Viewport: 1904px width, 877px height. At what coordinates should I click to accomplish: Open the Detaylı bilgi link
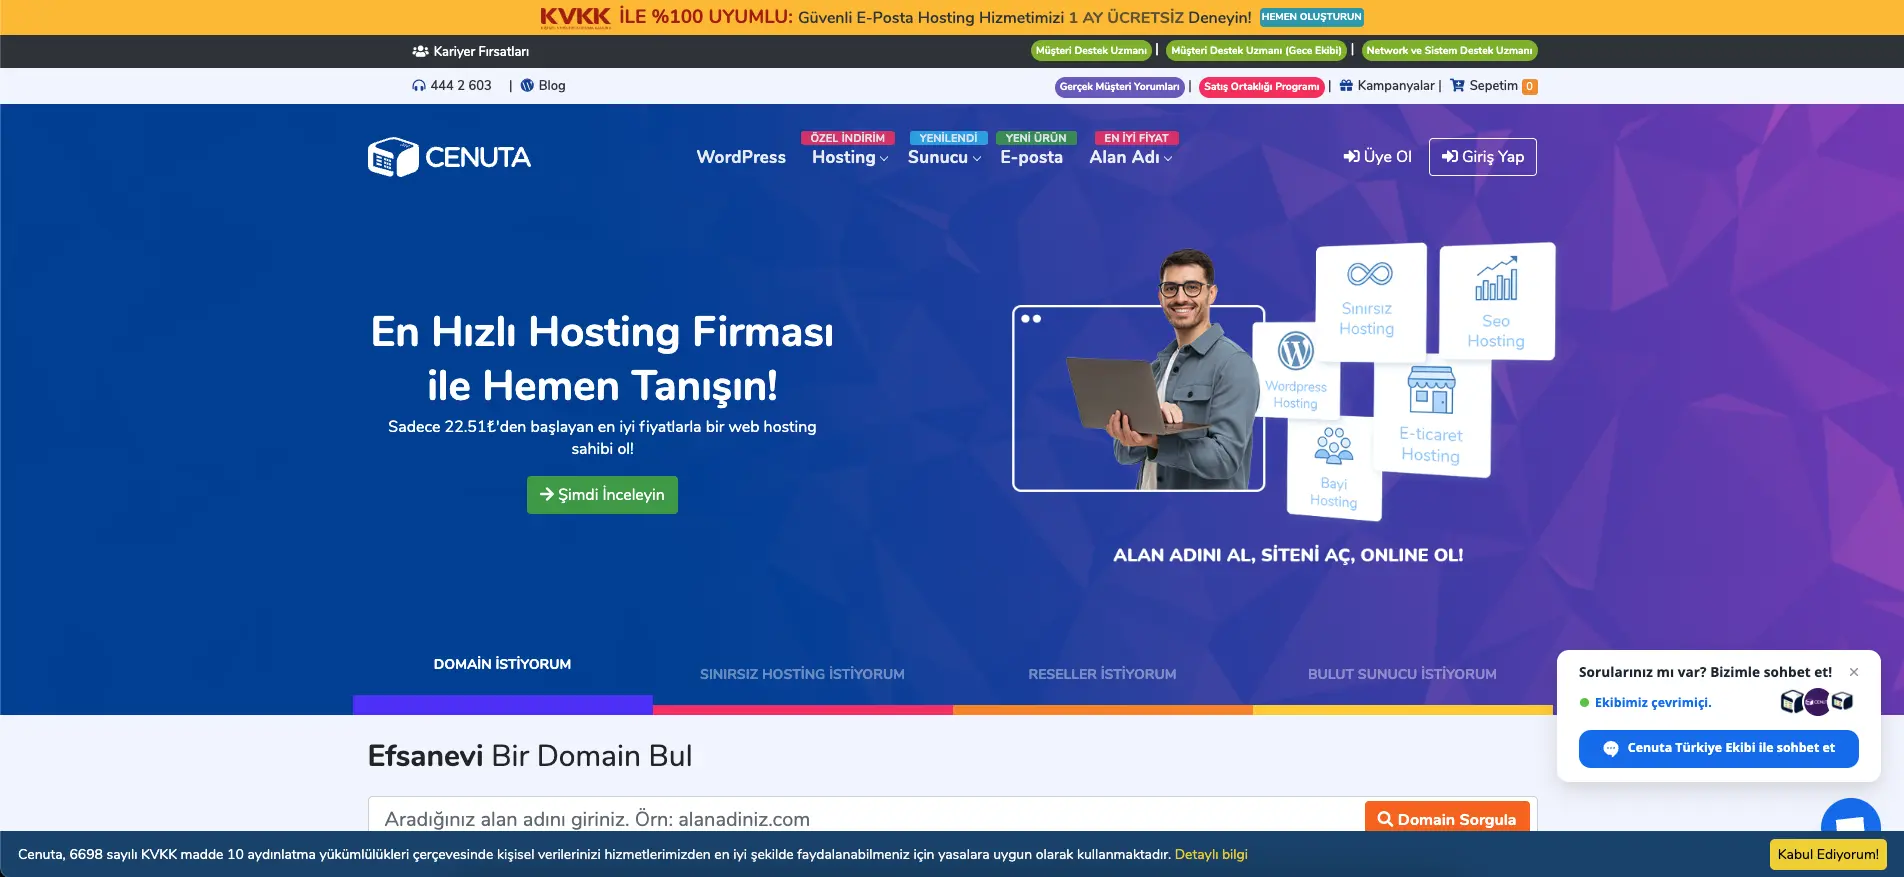click(x=1211, y=855)
